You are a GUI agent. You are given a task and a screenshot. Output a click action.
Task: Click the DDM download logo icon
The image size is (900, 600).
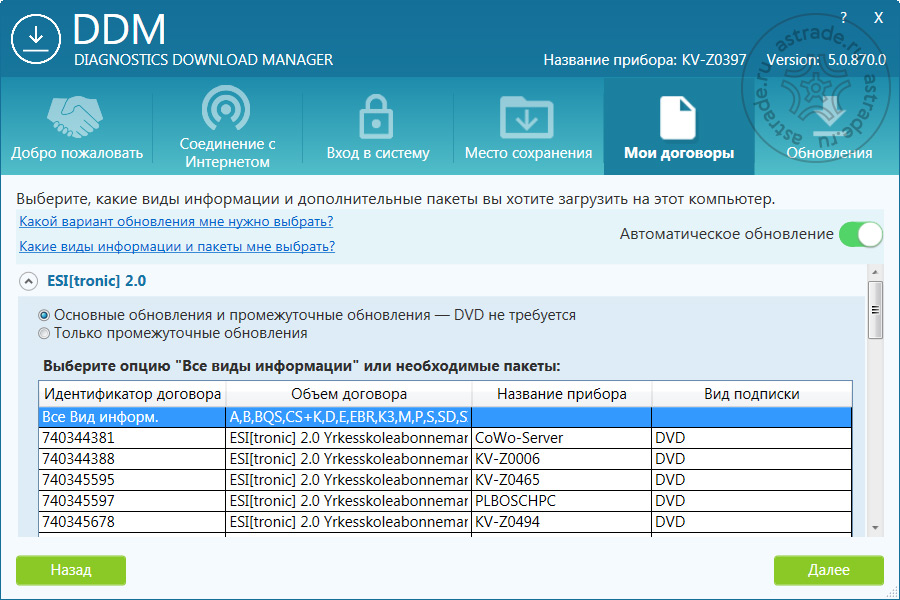36,38
